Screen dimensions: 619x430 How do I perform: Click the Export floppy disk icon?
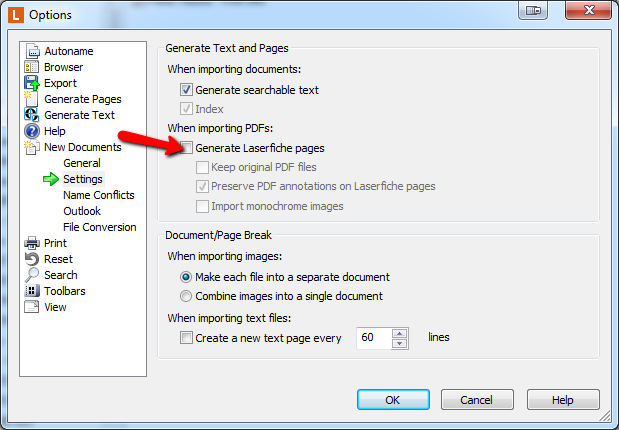coord(32,83)
